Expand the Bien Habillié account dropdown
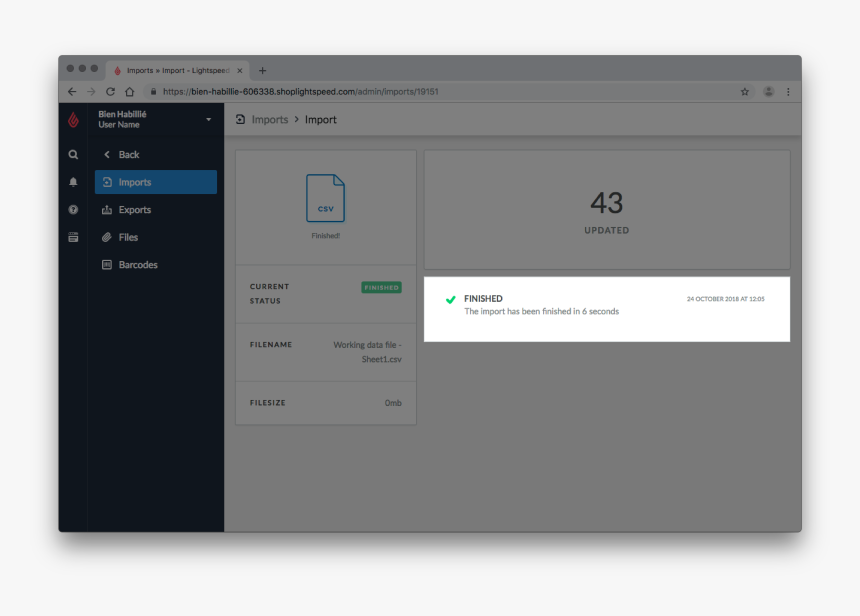The width and height of the screenshot is (860, 616). (x=208, y=120)
